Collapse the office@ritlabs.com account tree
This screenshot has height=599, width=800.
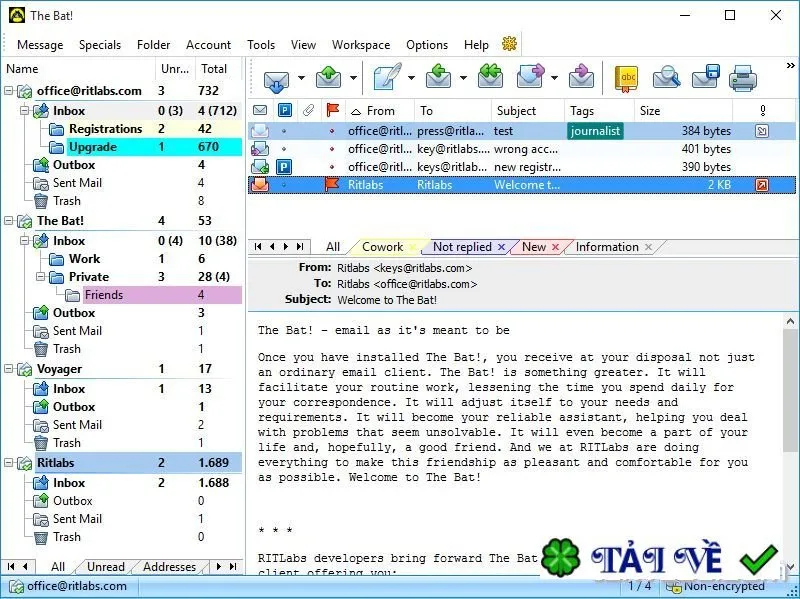click(9, 91)
